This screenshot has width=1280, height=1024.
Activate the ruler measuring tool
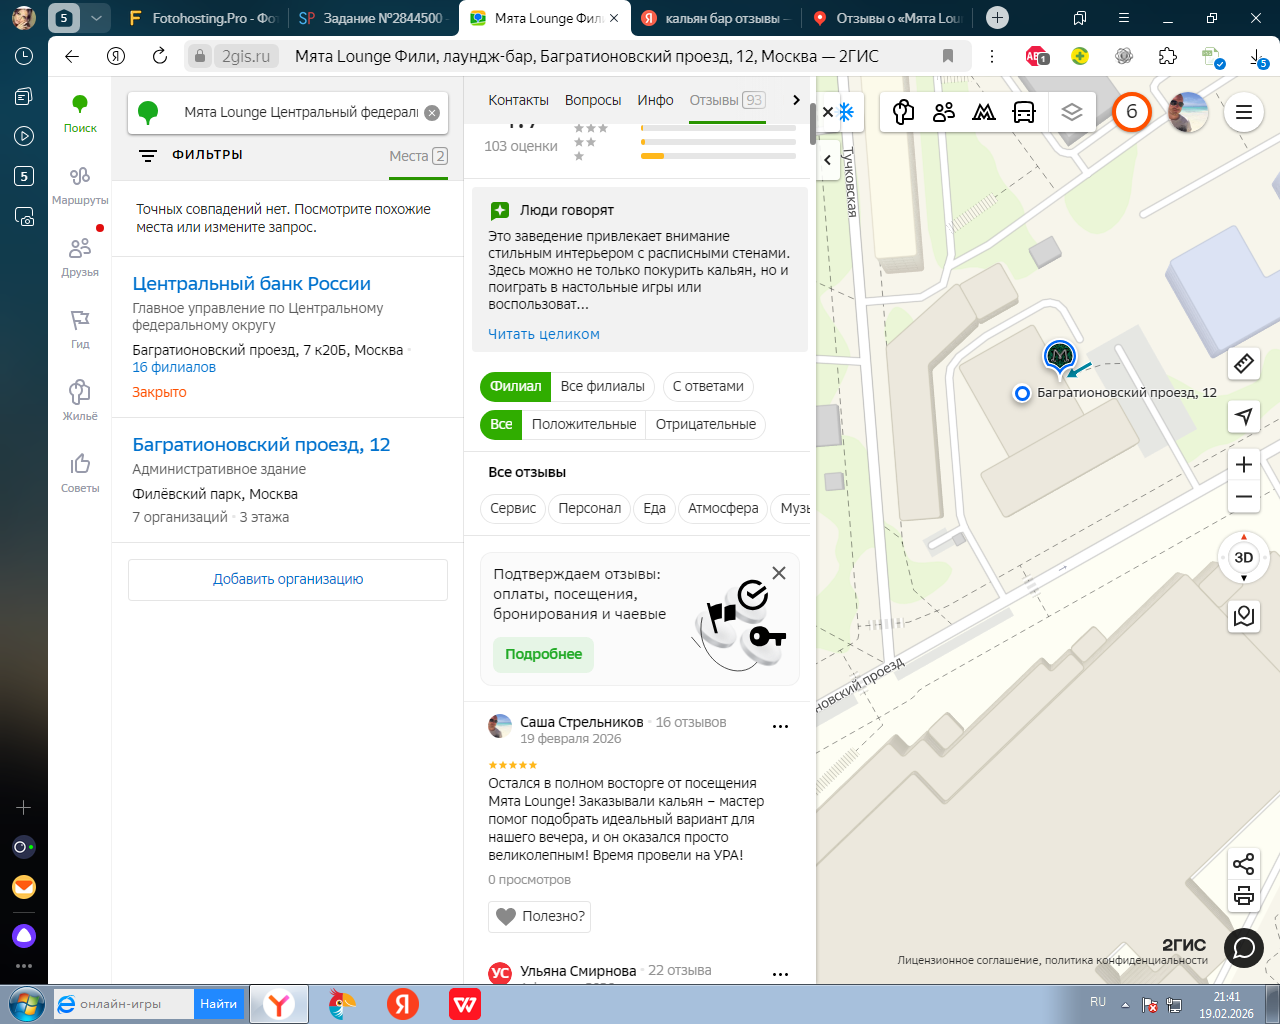pos(1244,363)
